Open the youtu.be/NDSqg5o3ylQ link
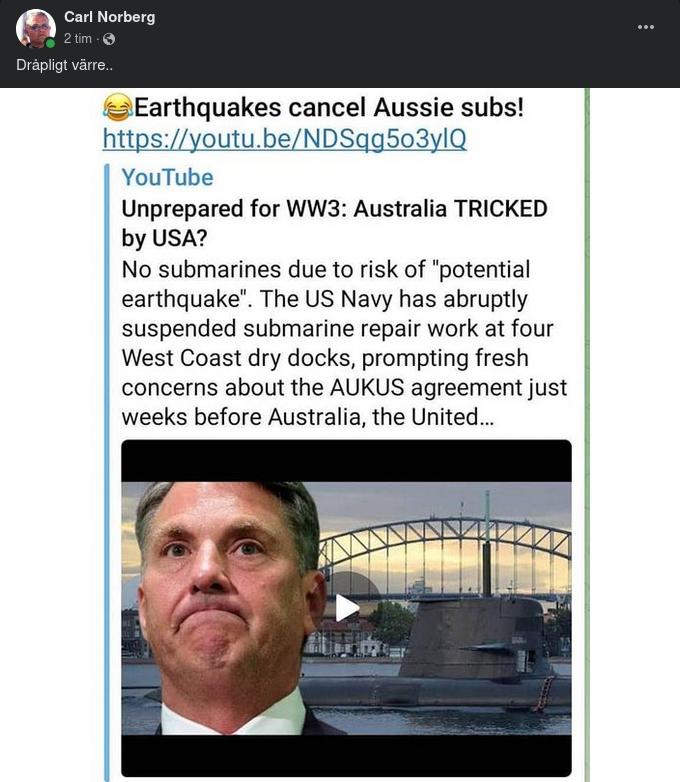 (x=284, y=139)
